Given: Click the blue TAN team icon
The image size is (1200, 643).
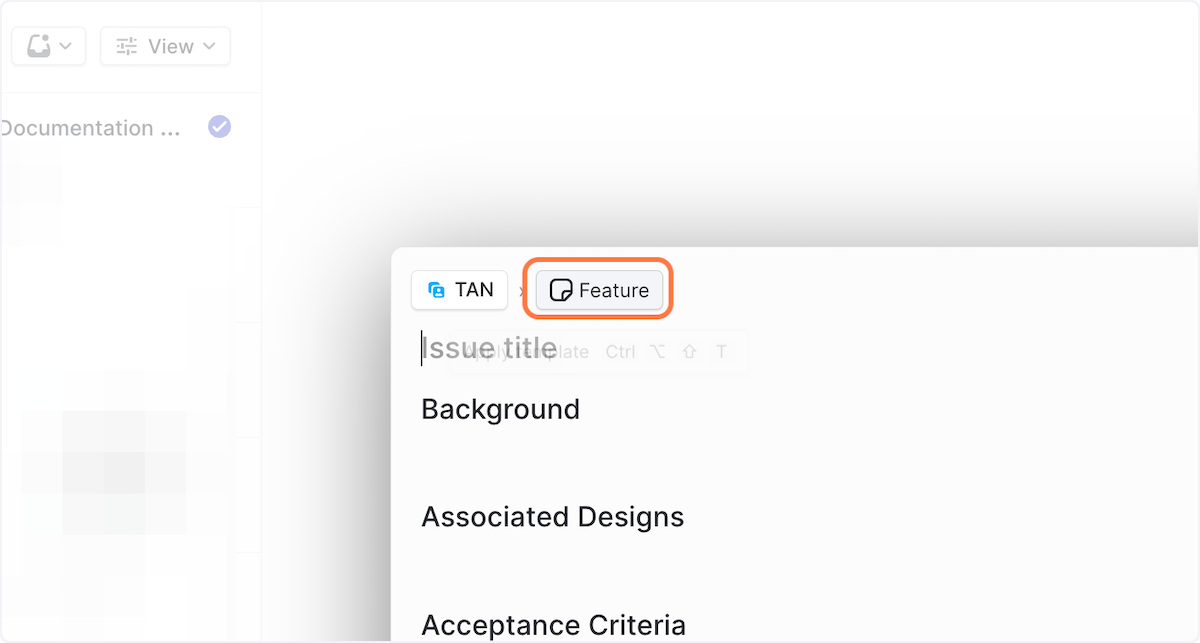Looking at the screenshot, I should pyautogui.click(x=436, y=290).
